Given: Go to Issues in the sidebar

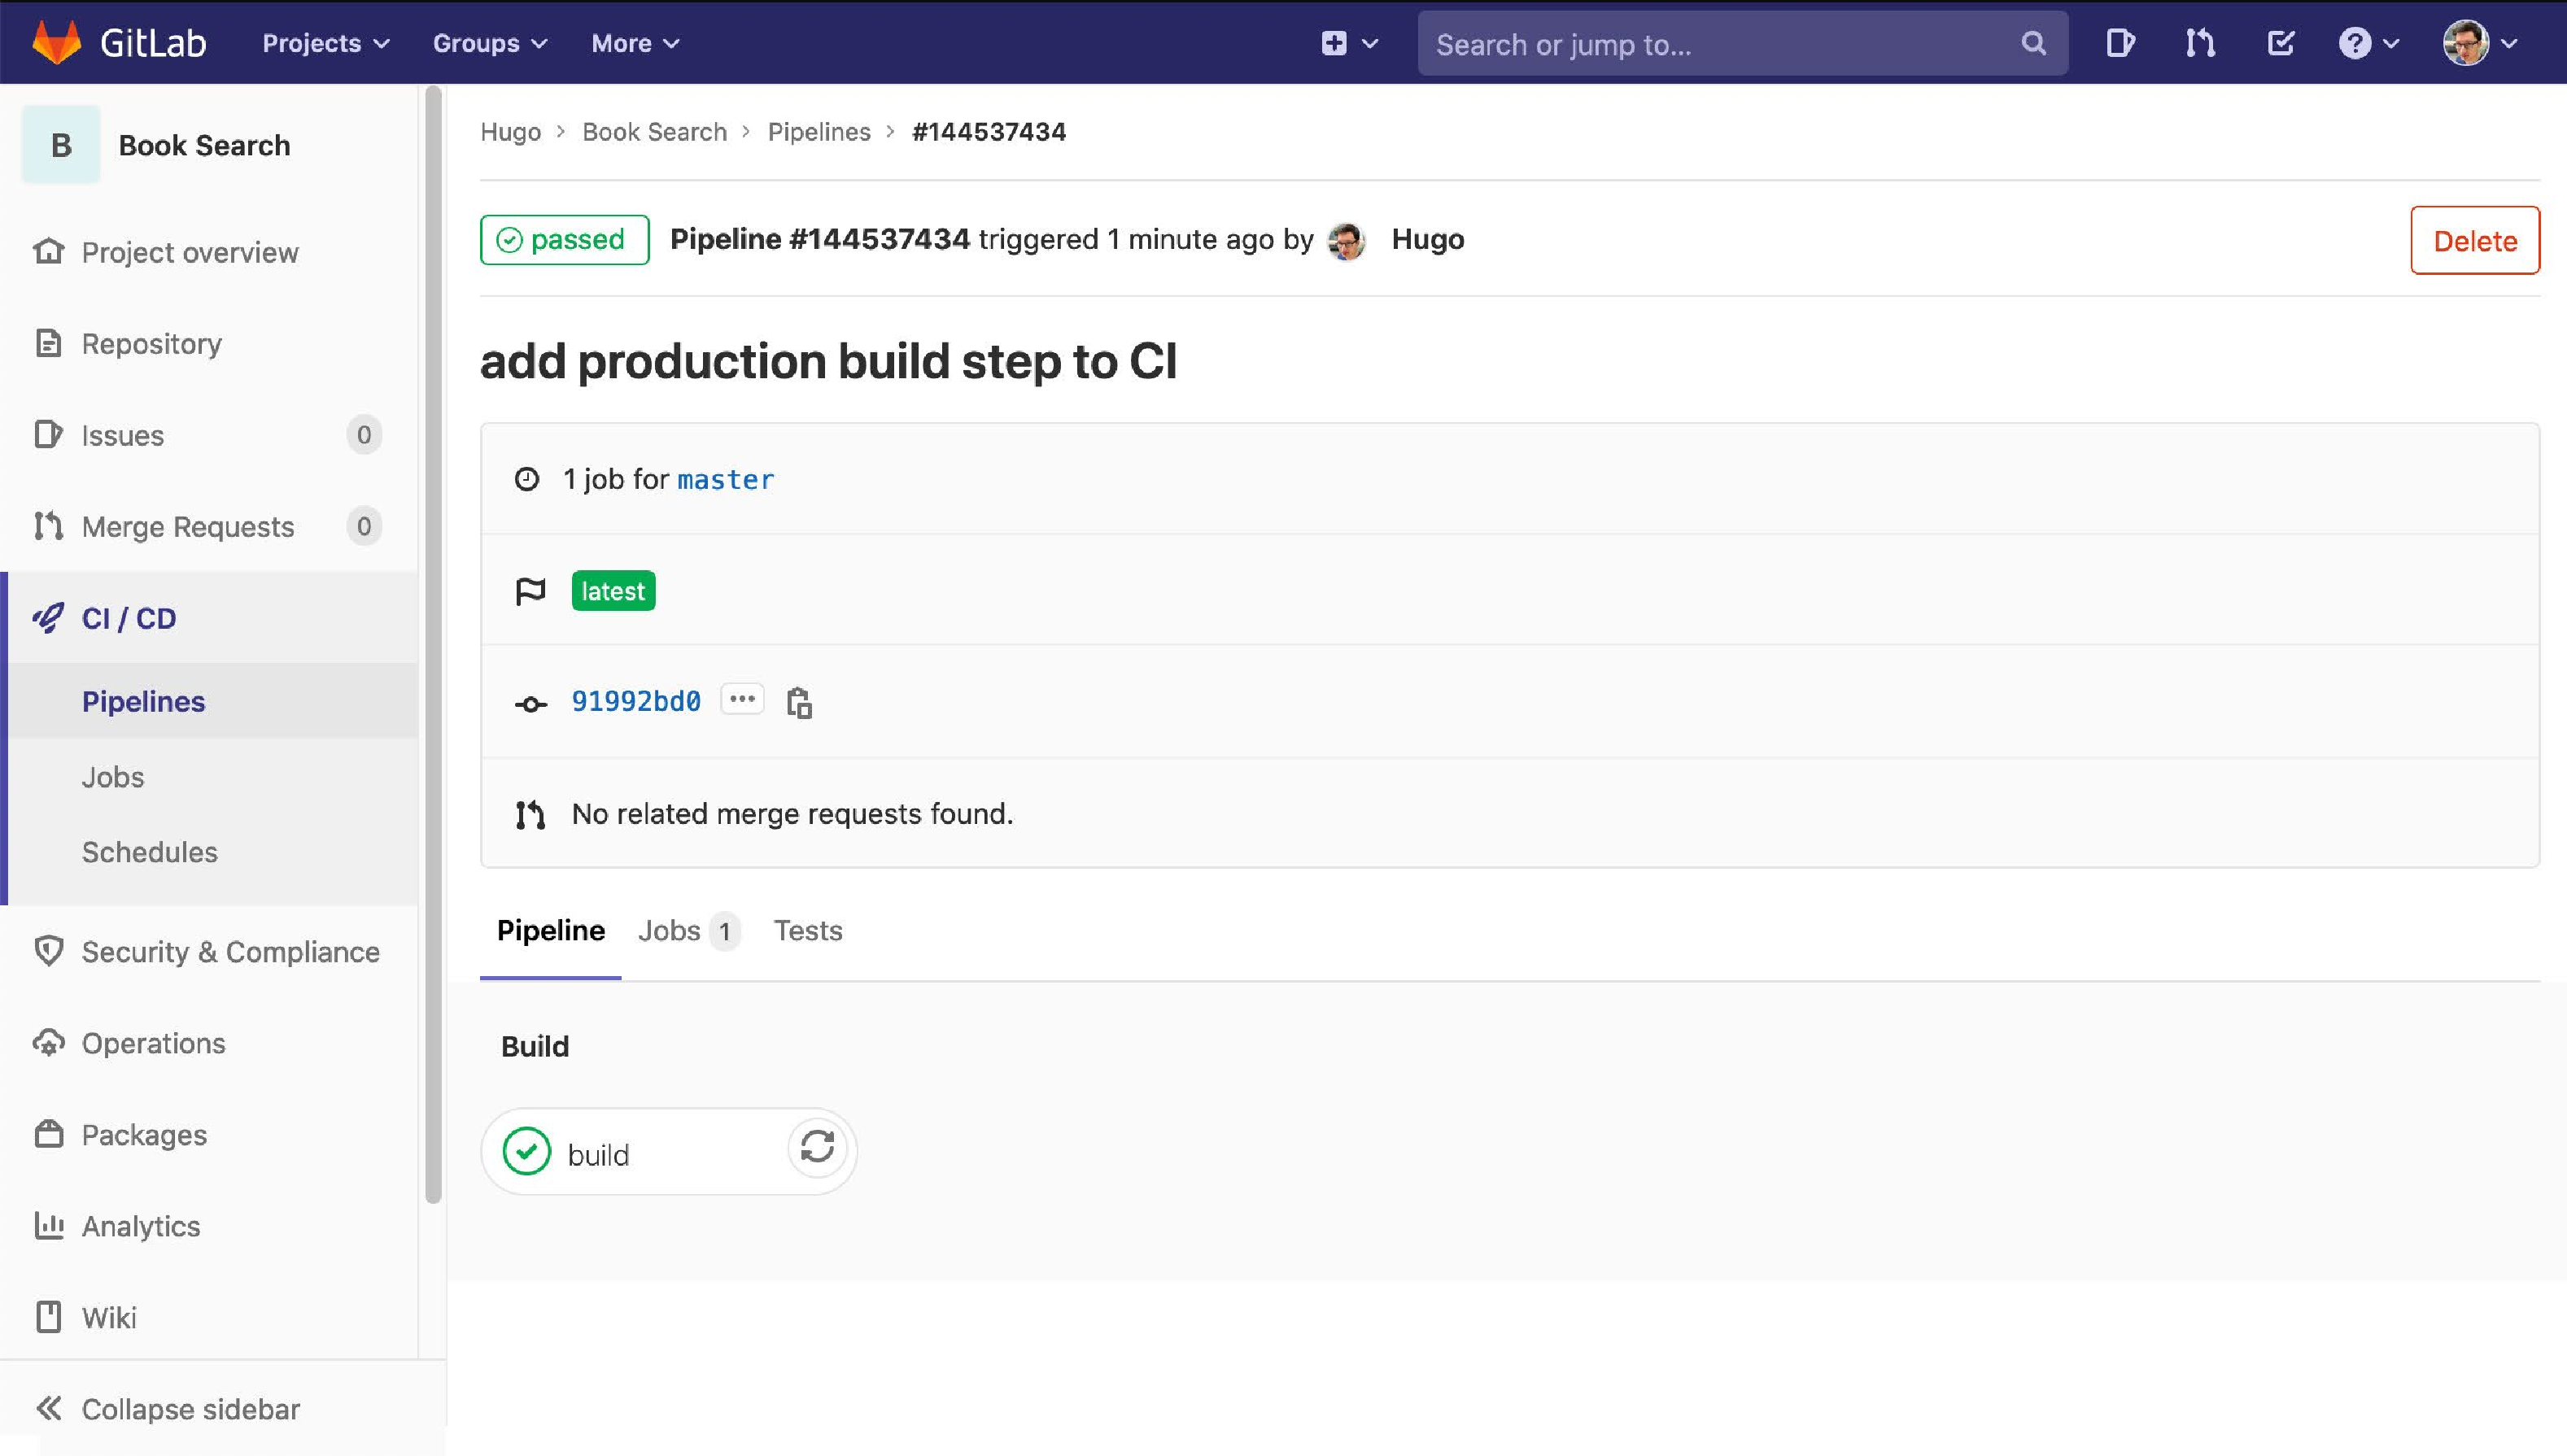Looking at the screenshot, I should click(x=122, y=435).
